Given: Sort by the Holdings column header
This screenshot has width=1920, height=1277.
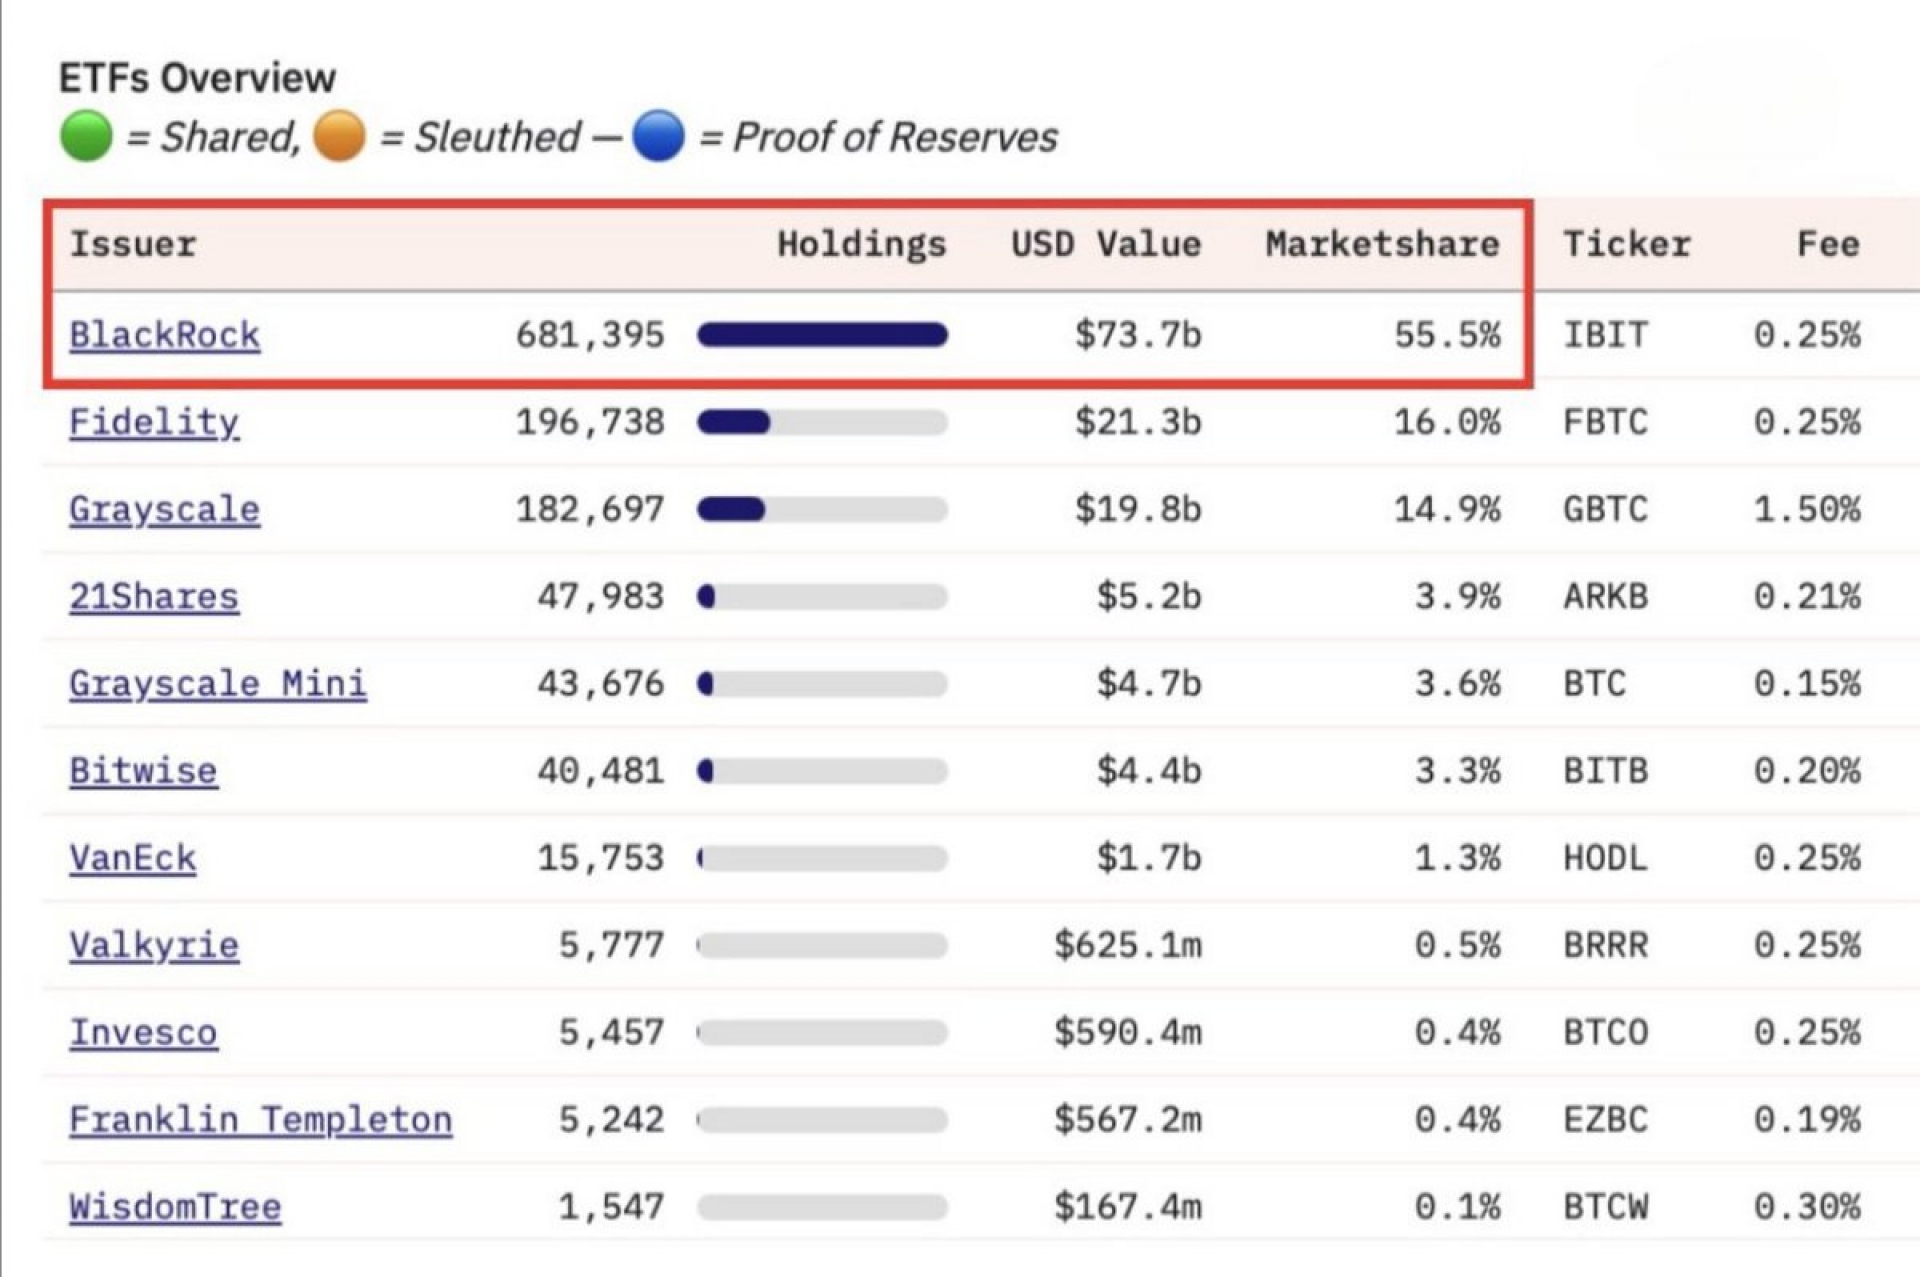Looking at the screenshot, I should 862,245.
